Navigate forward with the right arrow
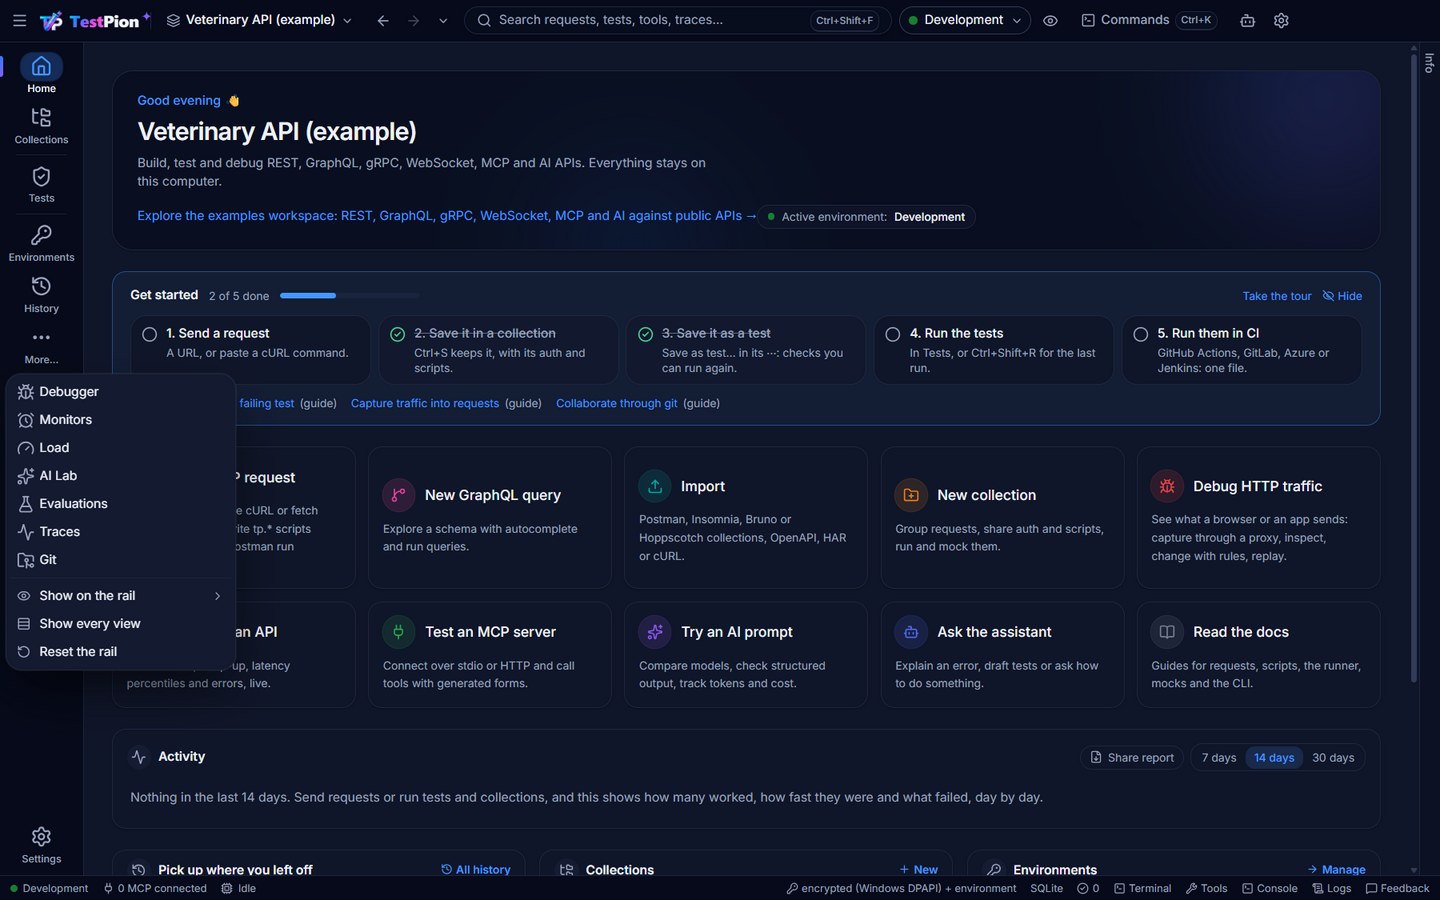 (x=413, y=20)
